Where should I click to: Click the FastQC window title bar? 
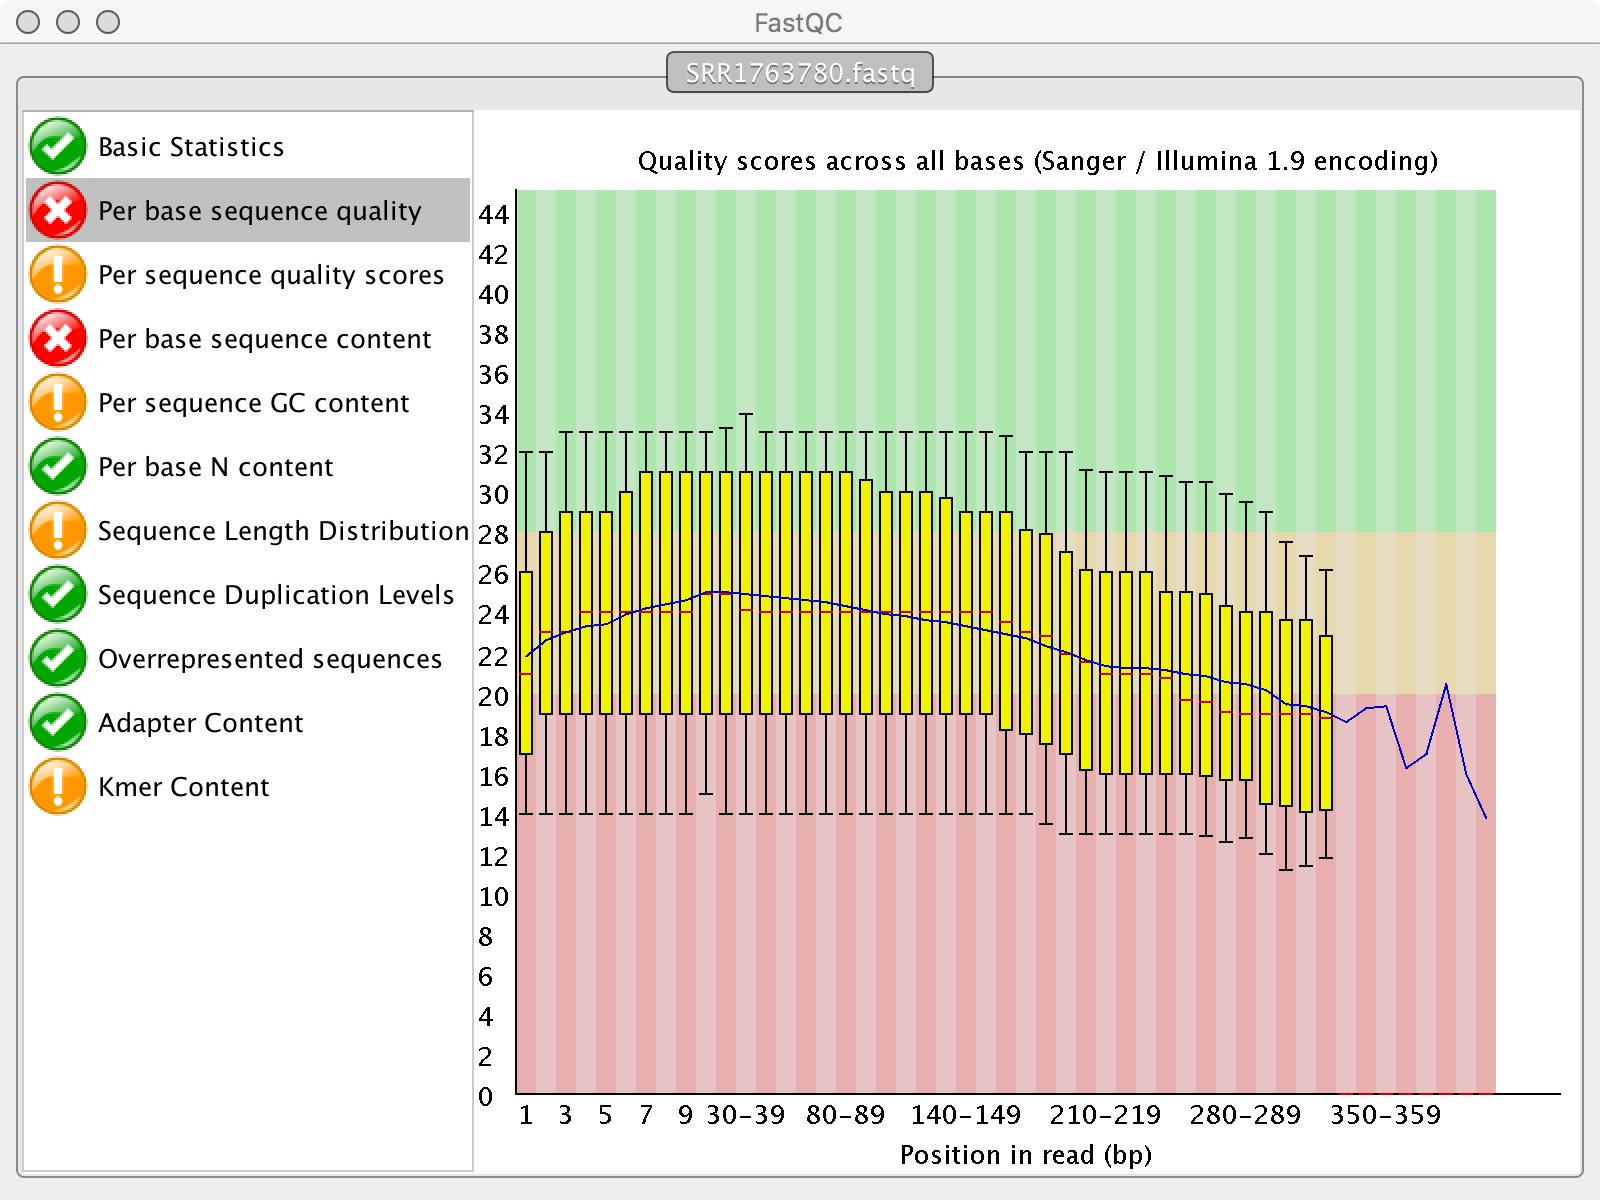point(800,22)
